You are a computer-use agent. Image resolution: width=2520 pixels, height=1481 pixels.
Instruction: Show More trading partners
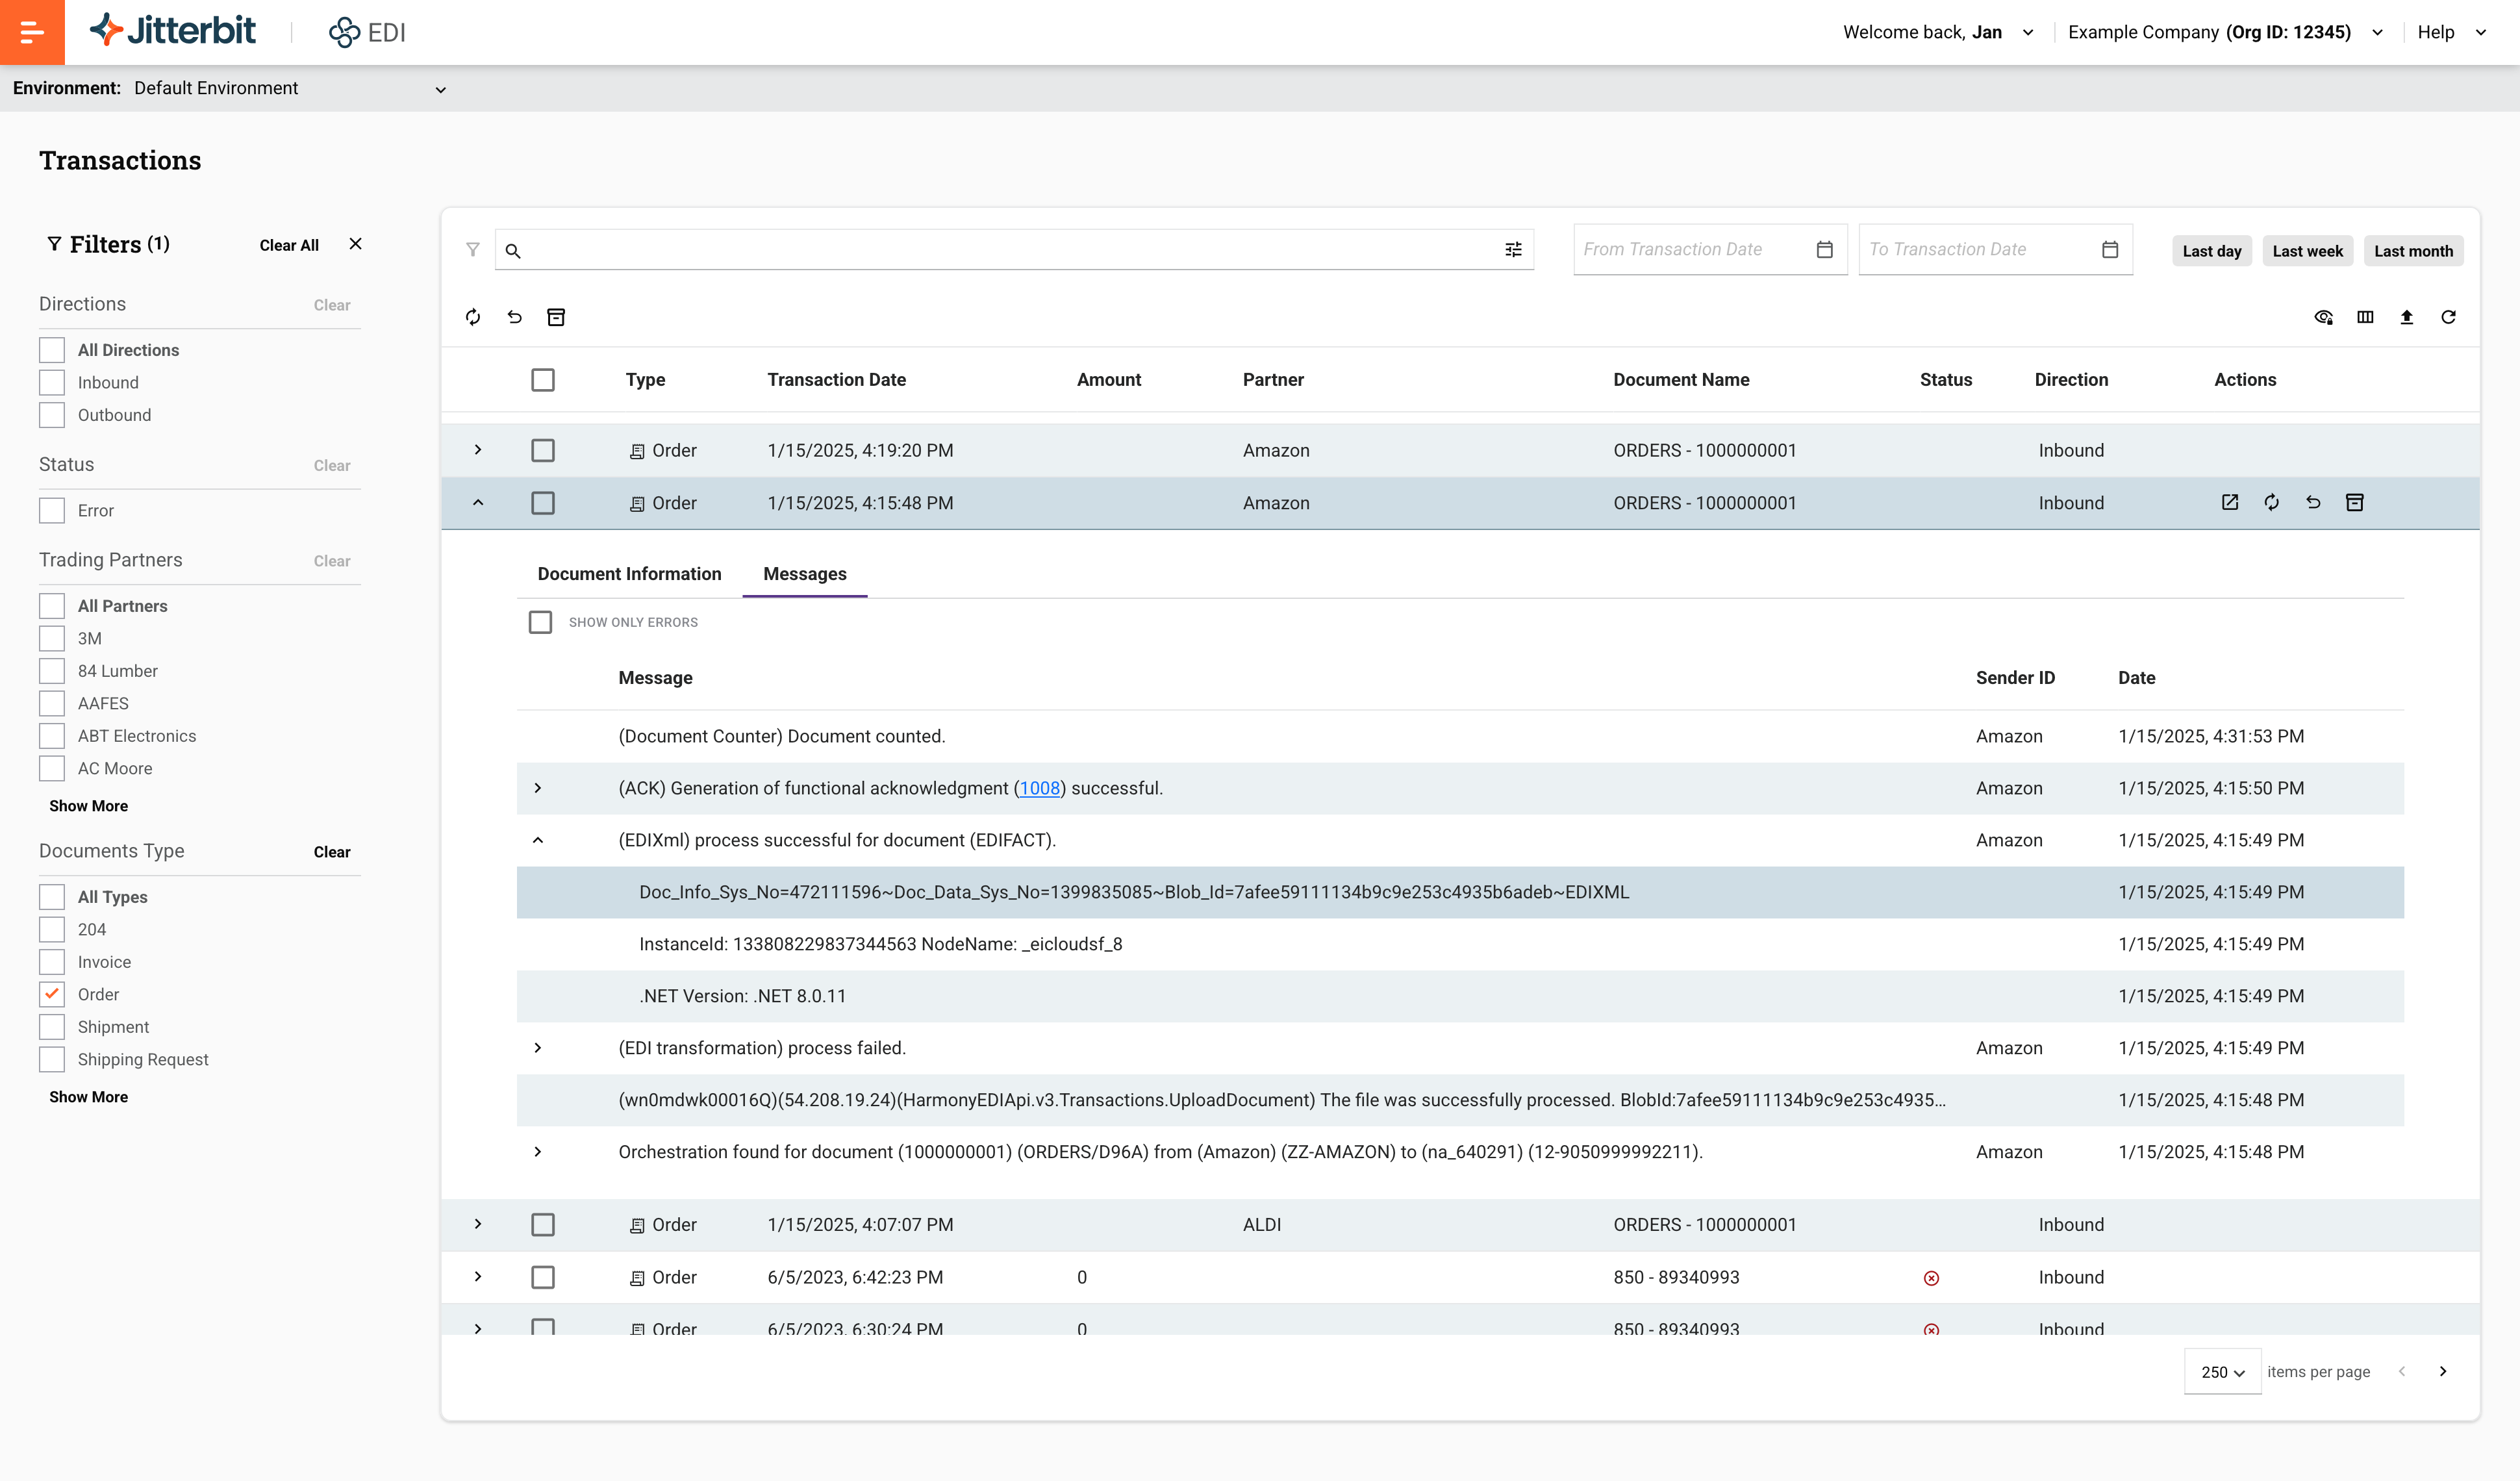(89, 806)
